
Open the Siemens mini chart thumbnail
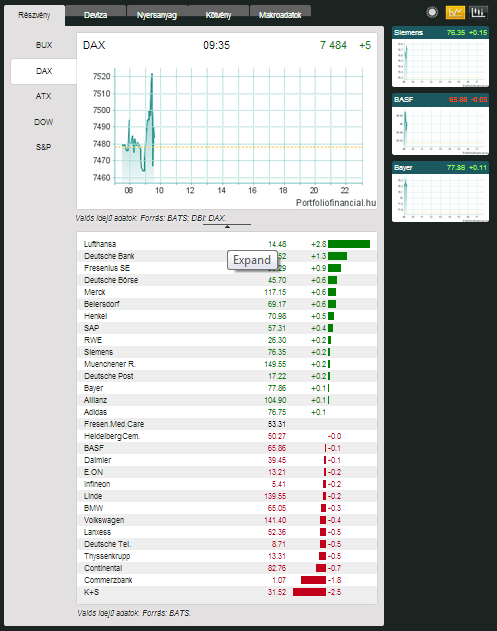click(x=440, y=57)
